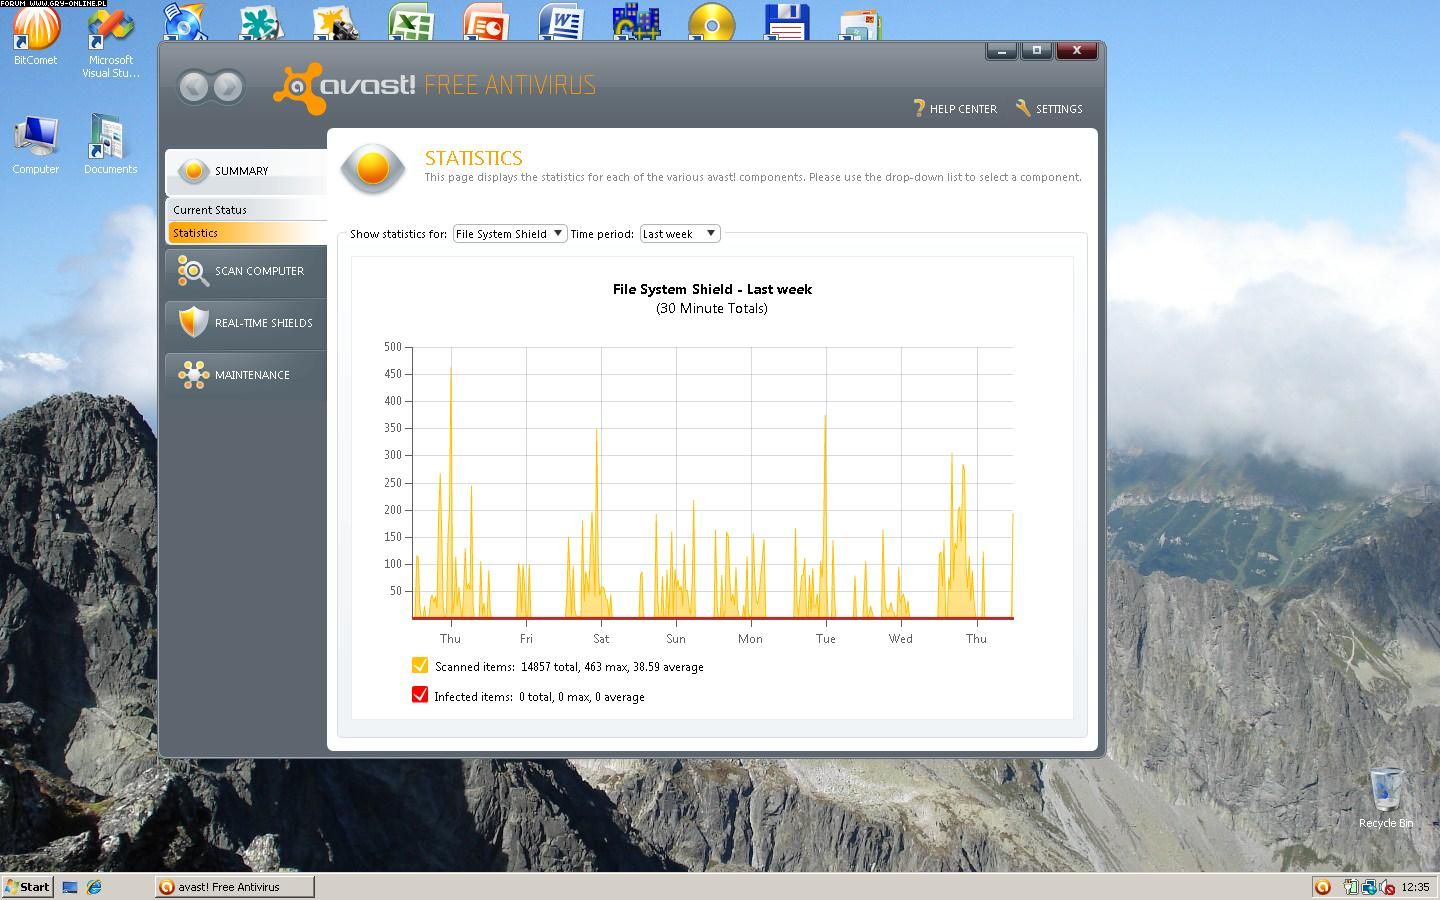
Task: Click the Help Center question mark icon
Action: tap(919, 108)
